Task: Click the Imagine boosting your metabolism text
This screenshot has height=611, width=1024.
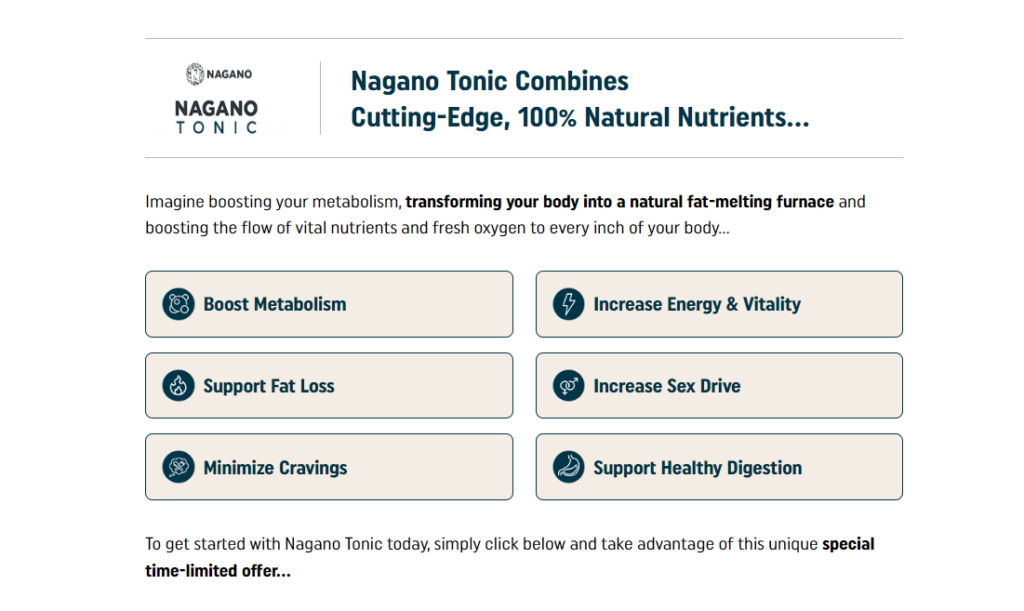Action: coord(272,202)
